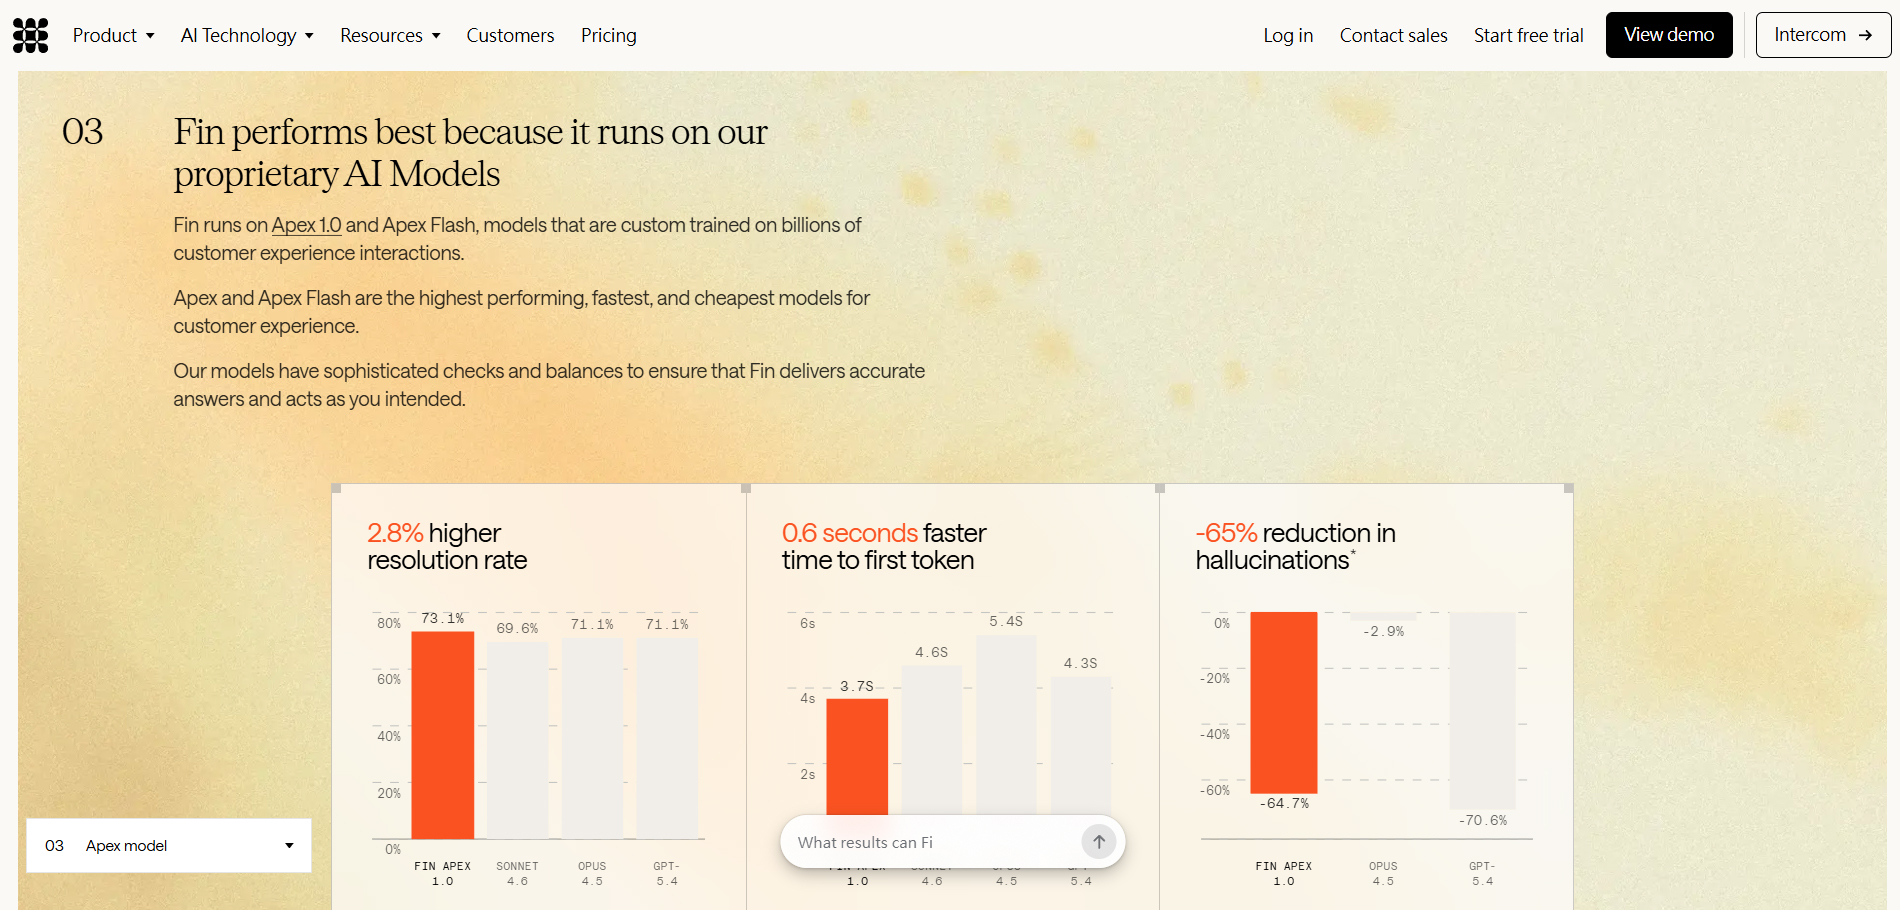This screenshot has height=910, width=1900.
Task: Click the "4.6S" bar label
Action: (x=931, y=652)
